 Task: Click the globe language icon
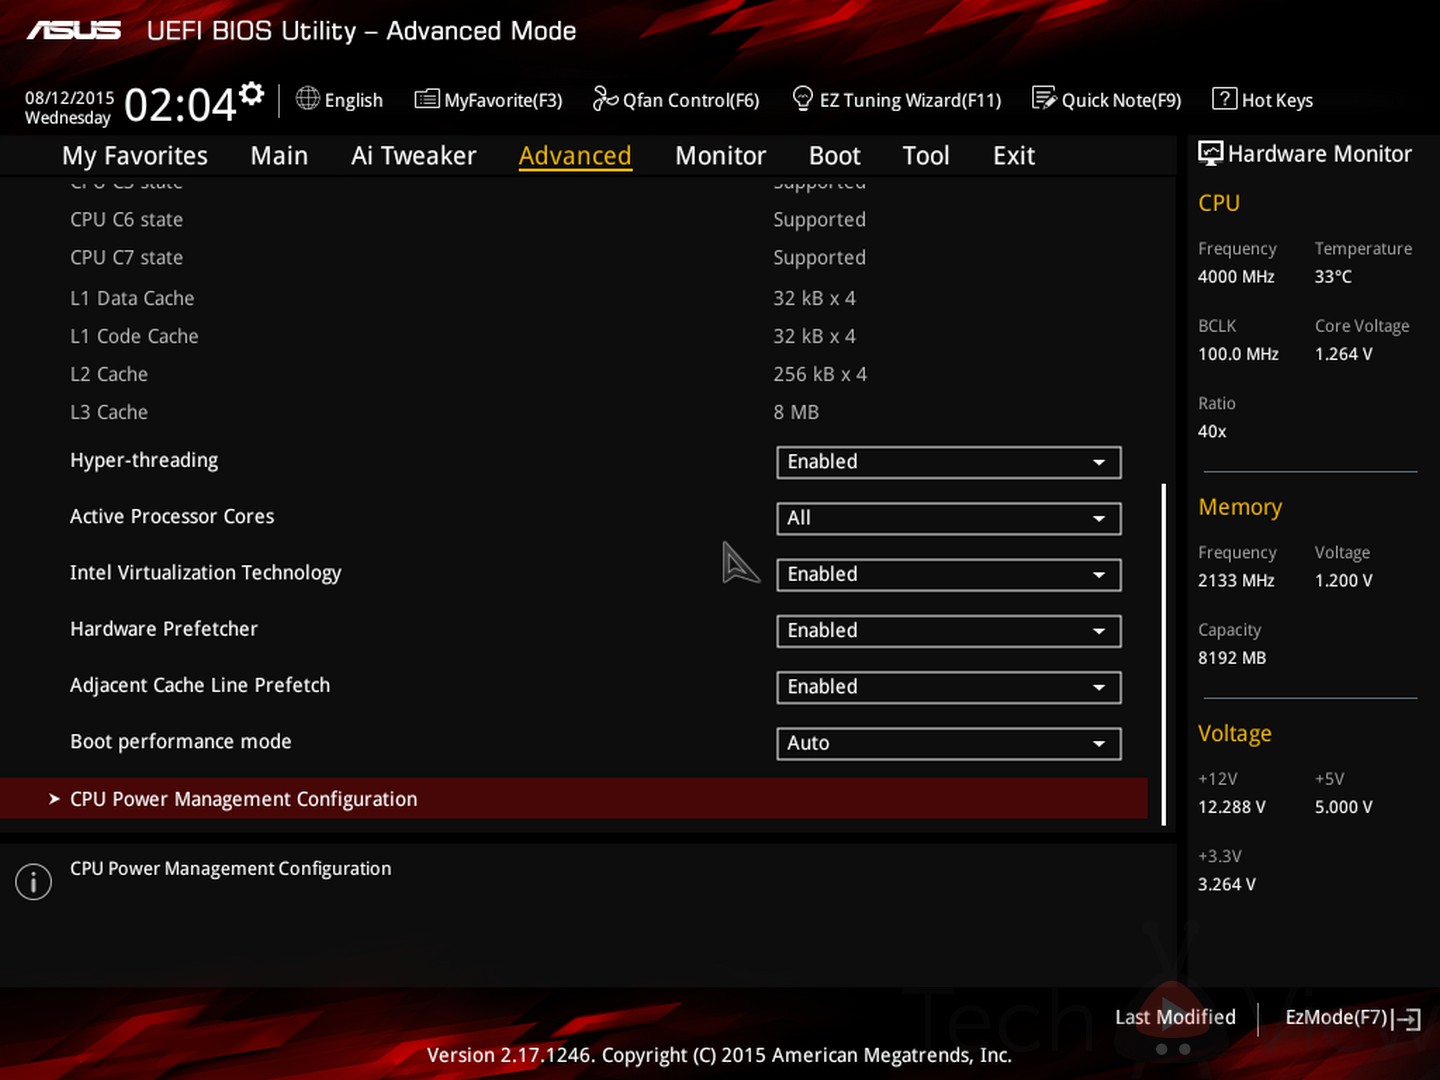point(308,98)
